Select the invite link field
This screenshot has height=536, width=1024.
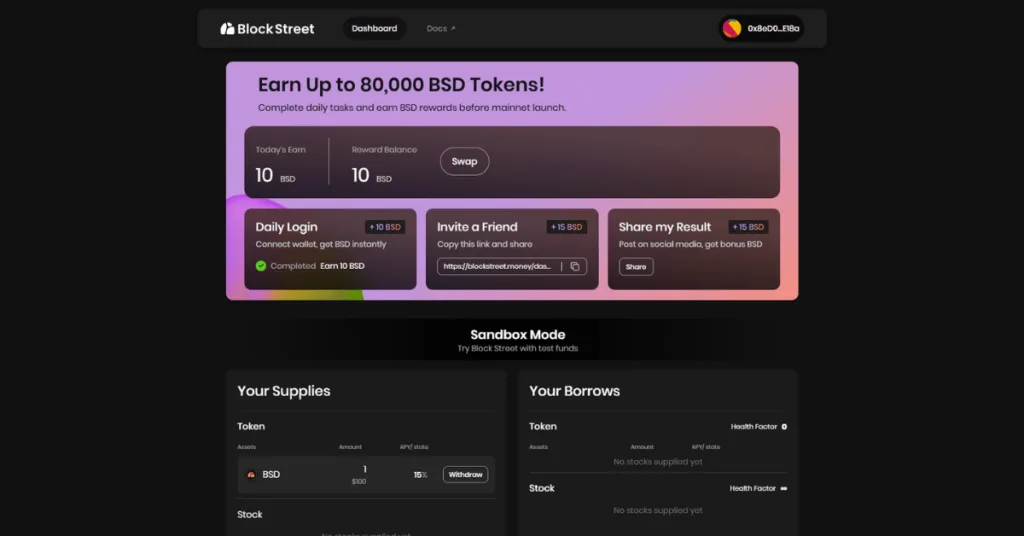[x=512, y=266]
